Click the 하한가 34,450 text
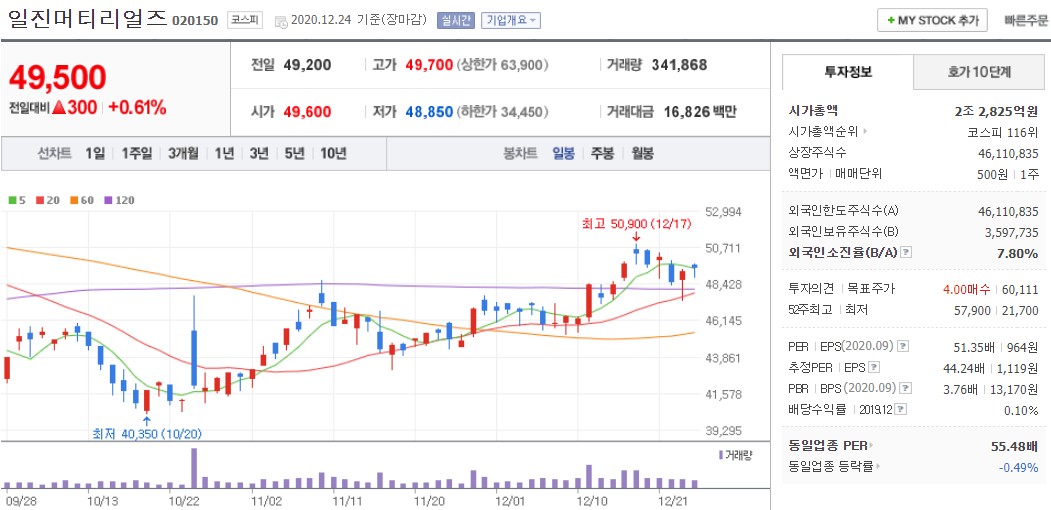This screenshot has height=510, width=1051. tap(503, 112)
